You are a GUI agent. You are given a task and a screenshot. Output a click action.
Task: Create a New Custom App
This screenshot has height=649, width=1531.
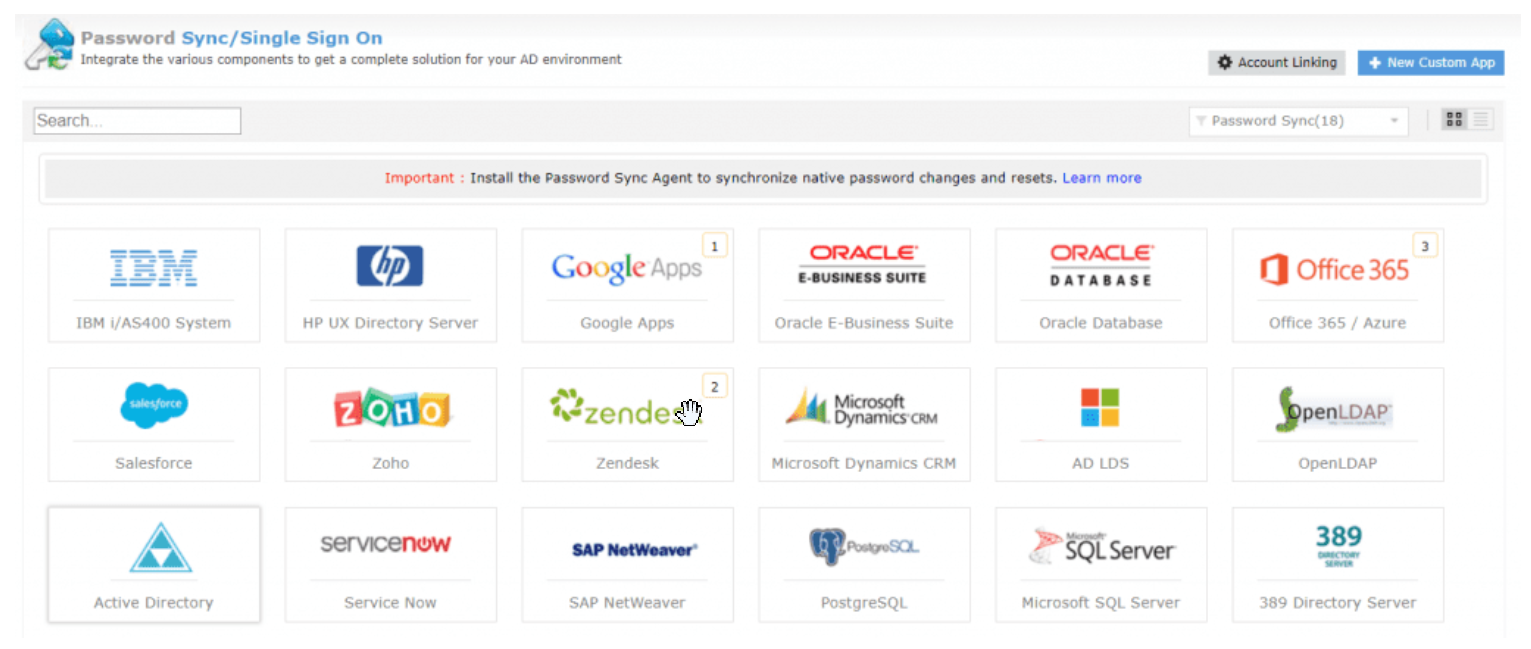click(1430, 62)
